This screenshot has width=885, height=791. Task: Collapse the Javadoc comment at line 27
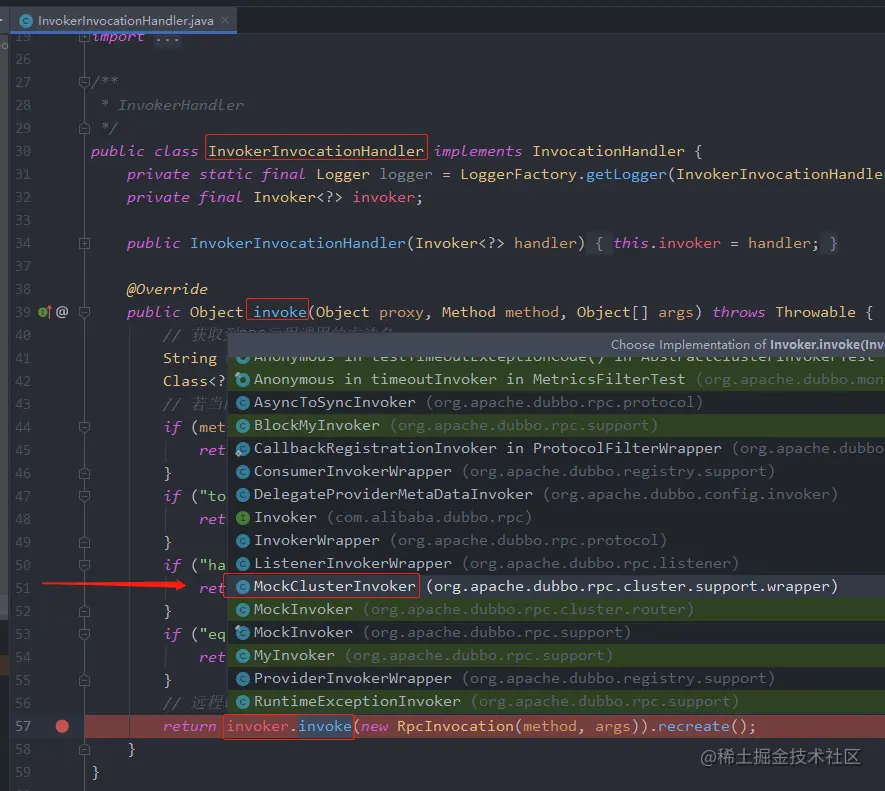click(x=85, y=82)
